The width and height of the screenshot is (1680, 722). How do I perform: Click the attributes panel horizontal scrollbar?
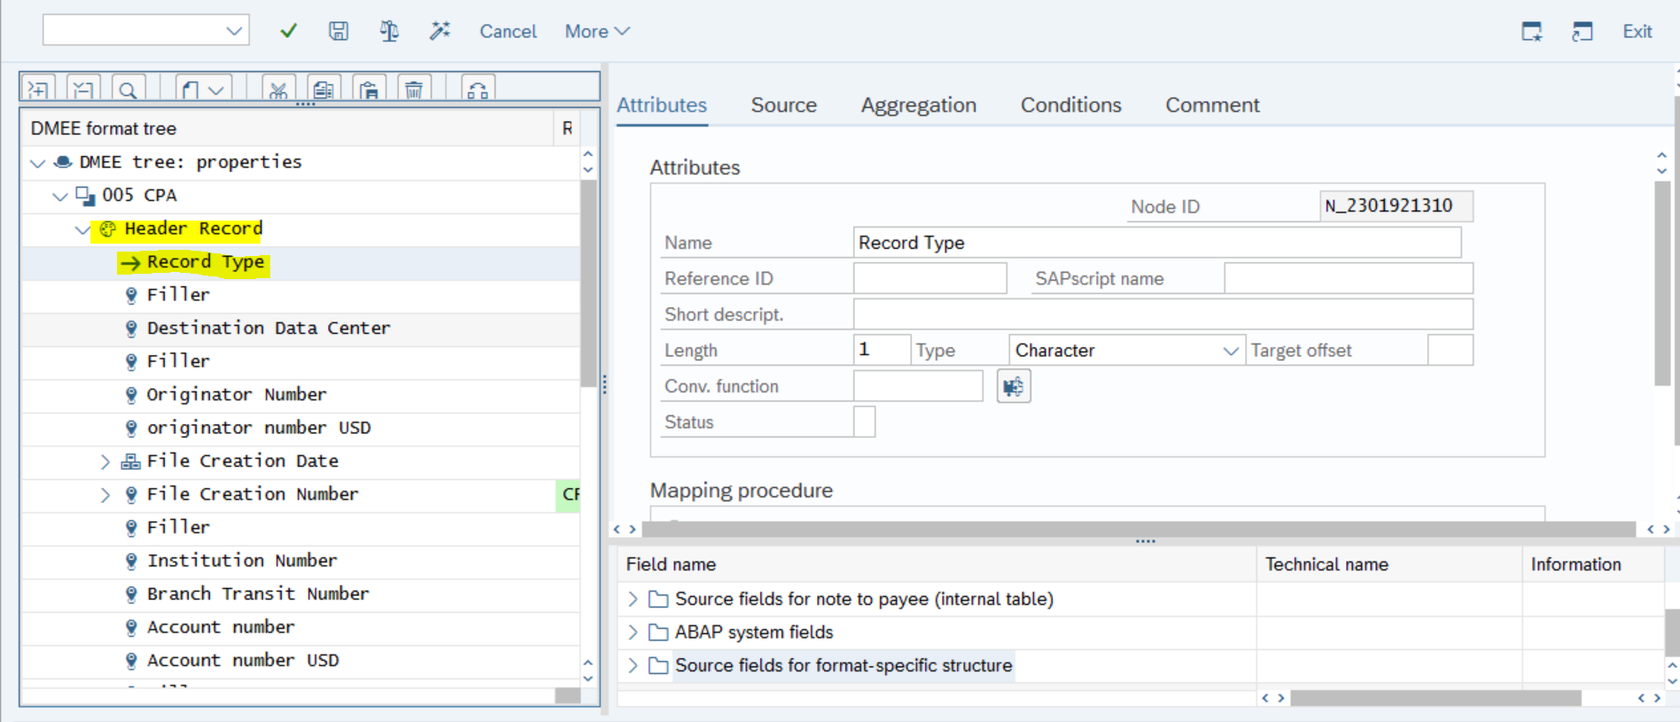[1139, 529]
